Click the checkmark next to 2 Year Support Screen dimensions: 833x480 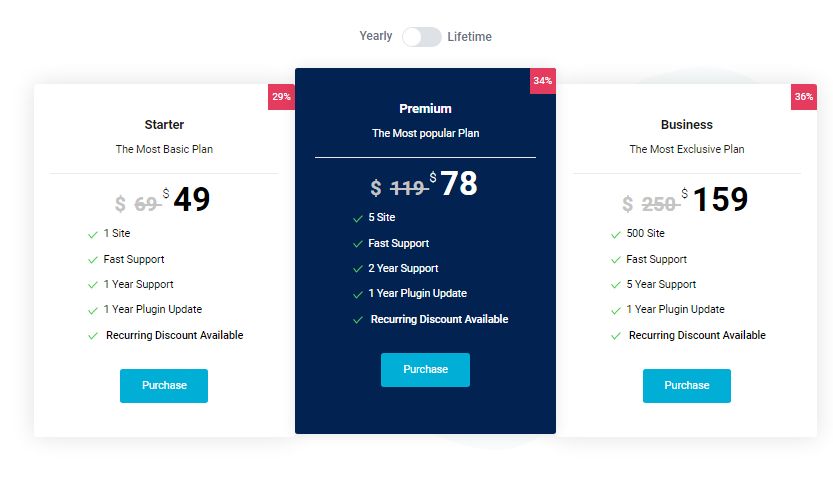(x=358, y=269)
